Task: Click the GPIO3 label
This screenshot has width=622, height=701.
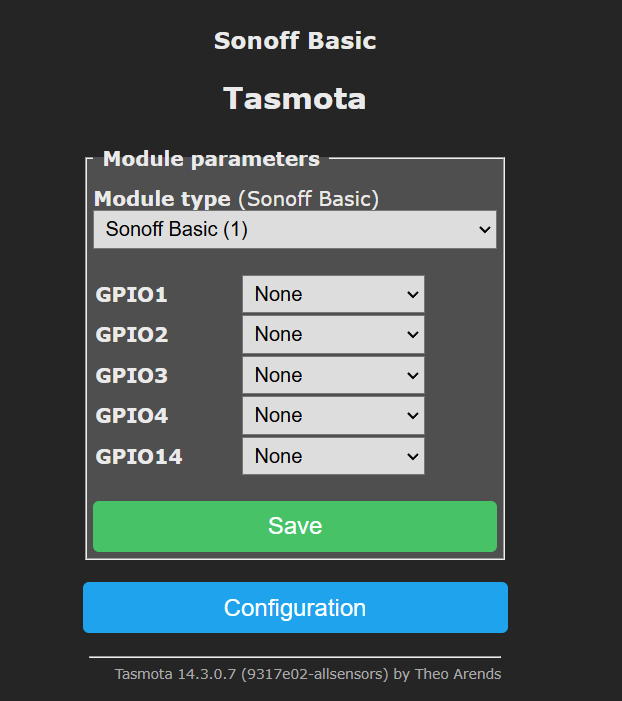Action: (x=132, y=376)
